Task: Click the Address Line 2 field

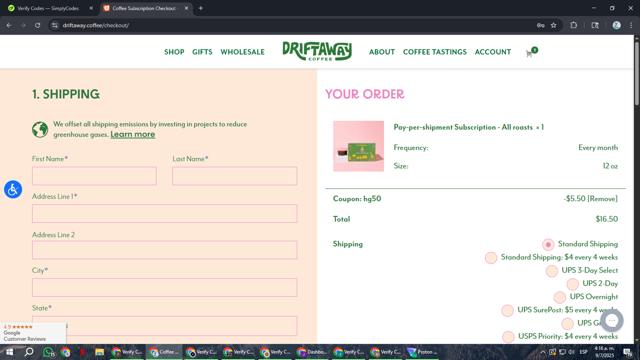Action: pyautogui.click(x=164, y=250)
